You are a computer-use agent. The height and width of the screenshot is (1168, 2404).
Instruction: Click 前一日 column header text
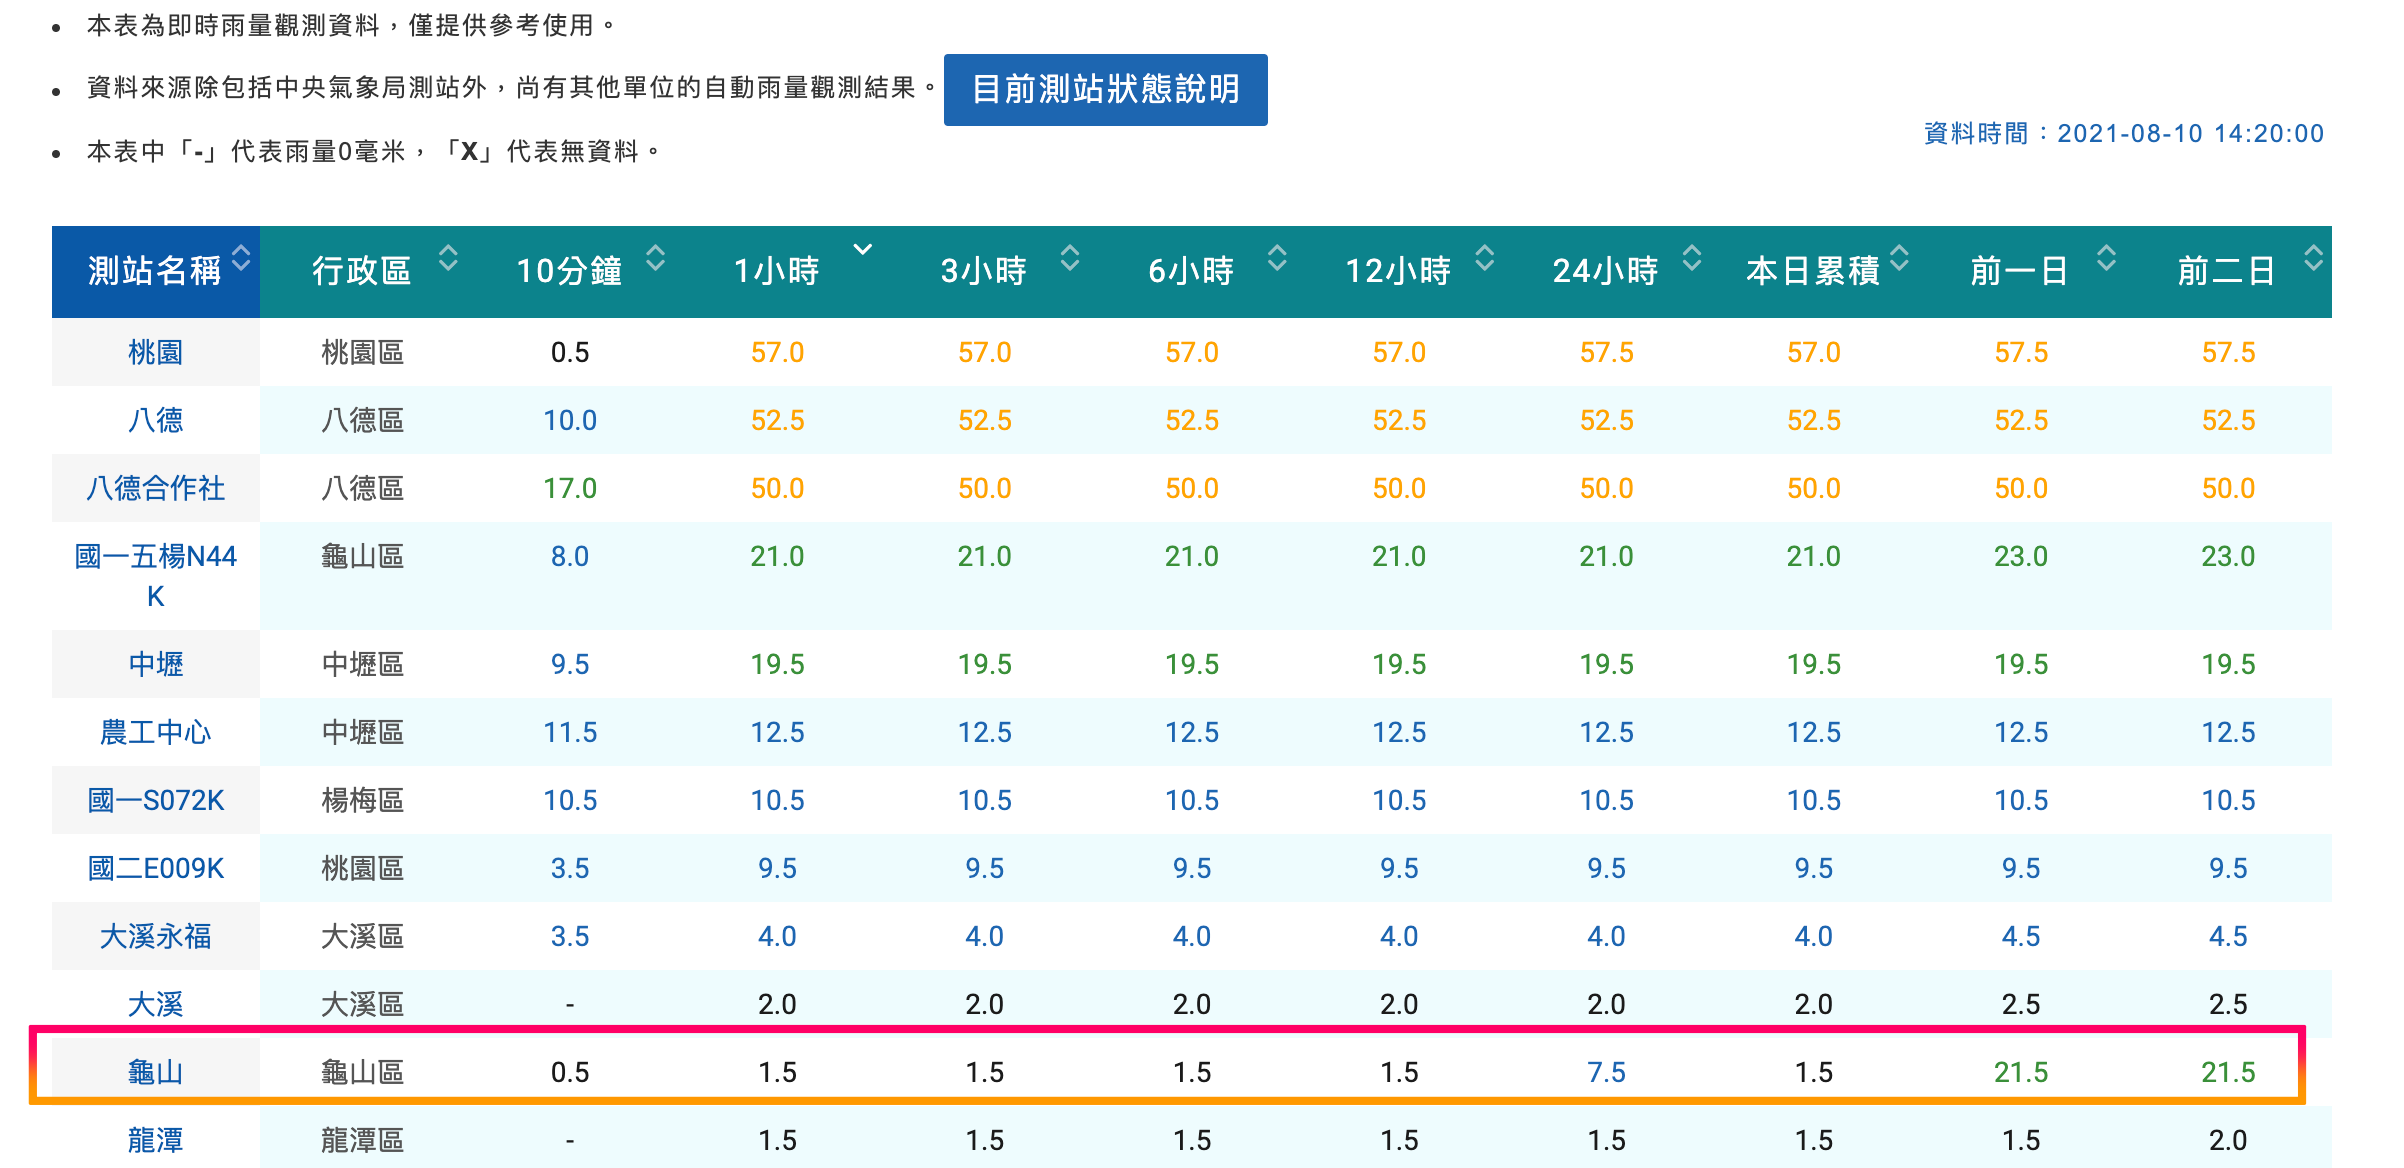[x=2020, y=271]
